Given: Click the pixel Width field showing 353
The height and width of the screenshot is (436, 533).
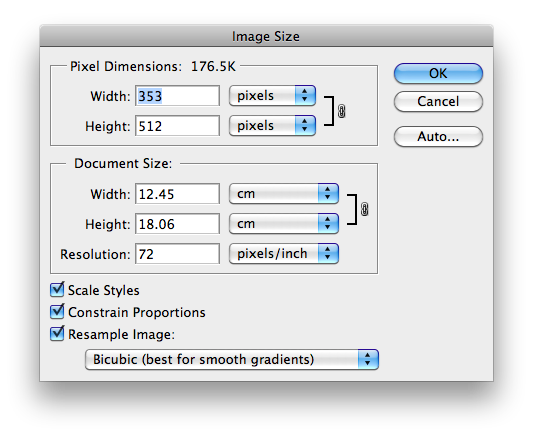Looking at the screenshot, I should 177,96.
